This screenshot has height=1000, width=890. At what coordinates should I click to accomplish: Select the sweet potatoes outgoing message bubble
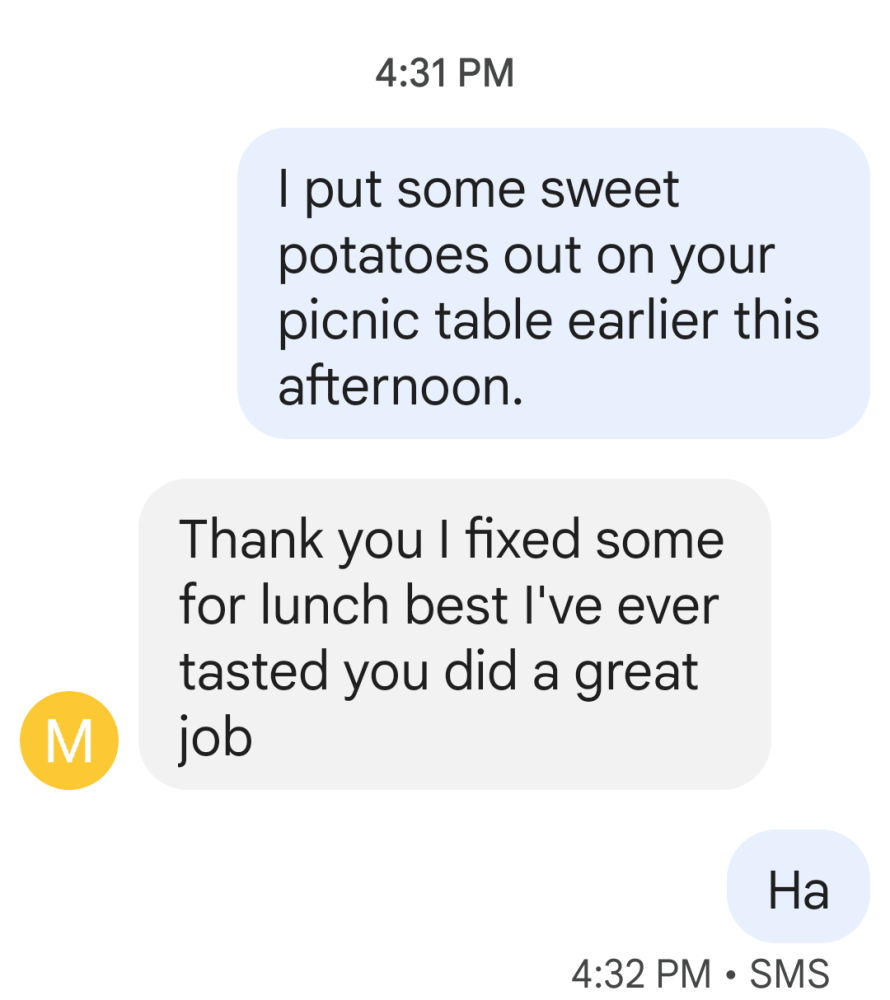point(553,283)
